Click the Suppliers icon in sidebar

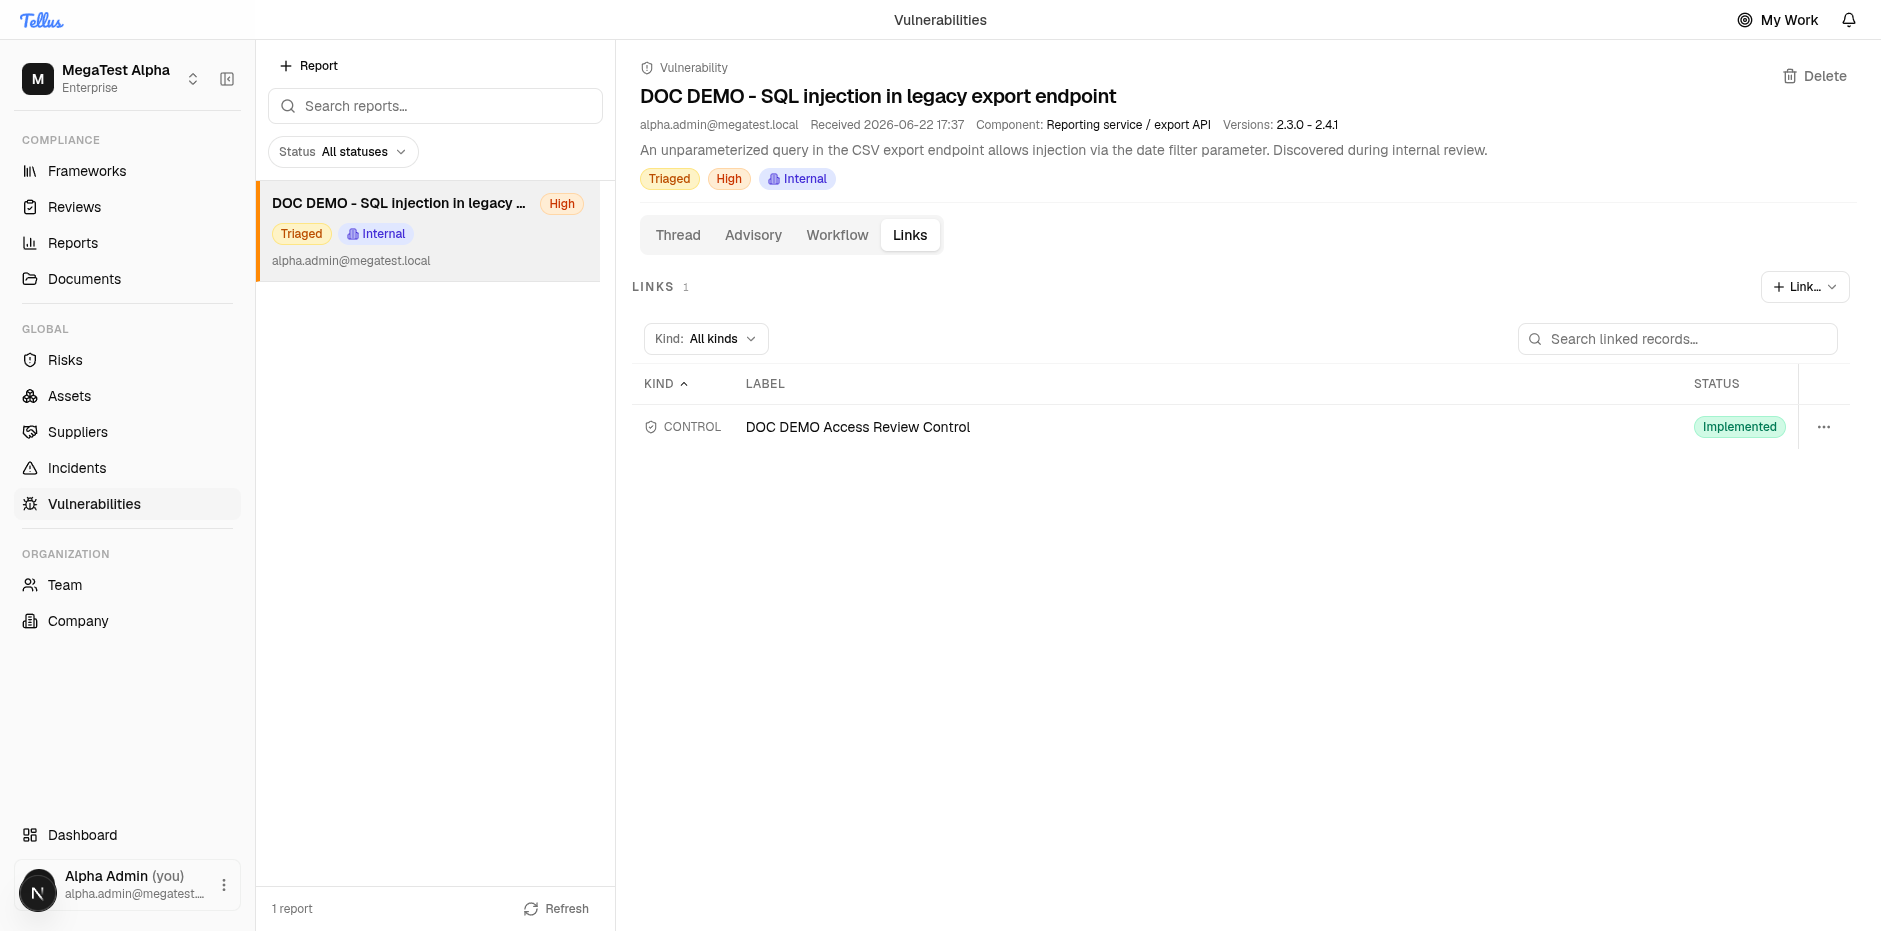point(30,432)
